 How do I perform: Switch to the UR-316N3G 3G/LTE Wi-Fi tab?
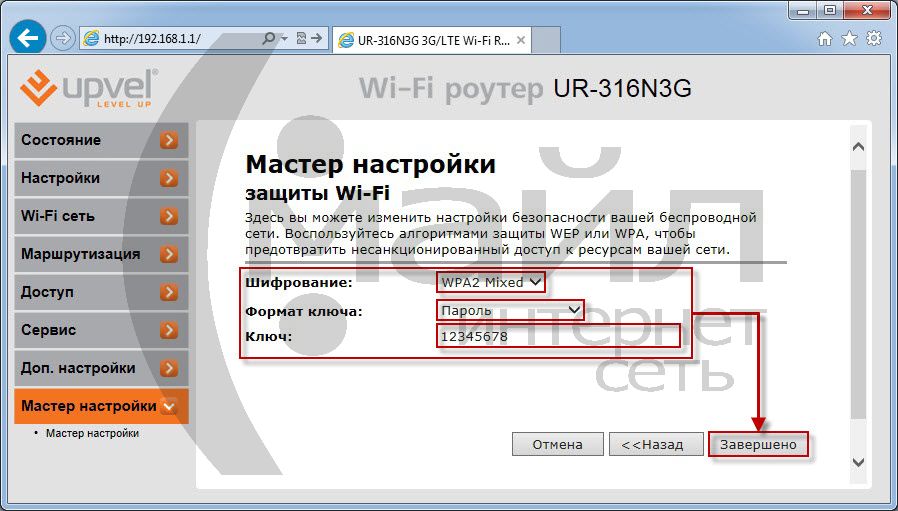tap(424, 40)
